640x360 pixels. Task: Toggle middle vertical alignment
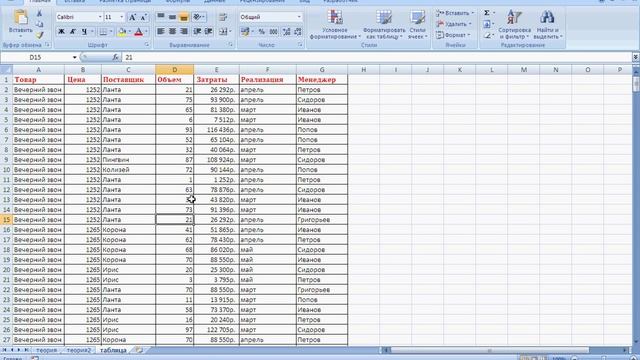[x=172, y=17]
